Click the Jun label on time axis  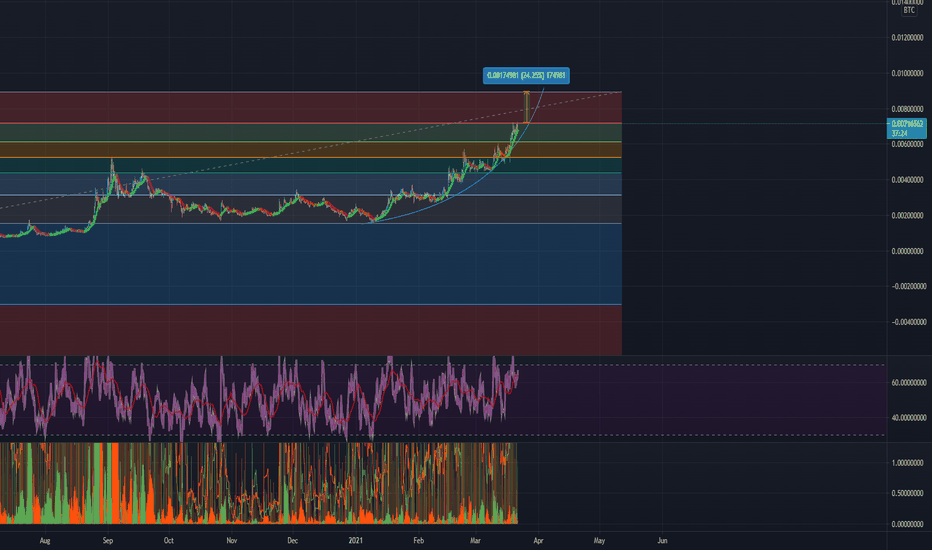(662, 540)
